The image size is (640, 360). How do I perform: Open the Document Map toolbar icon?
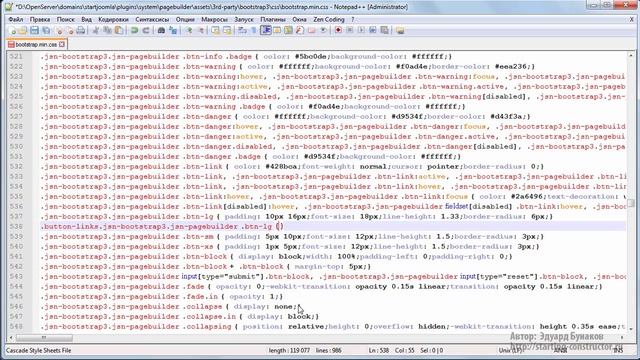pyautogui.click(x=289, y=31)
